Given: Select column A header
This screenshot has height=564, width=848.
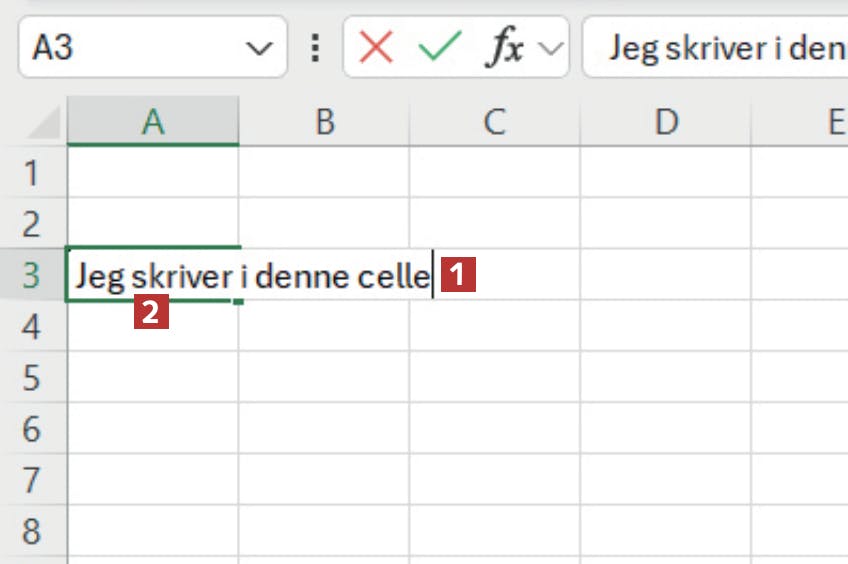Looking at the screenshot, I should (152, 122).
